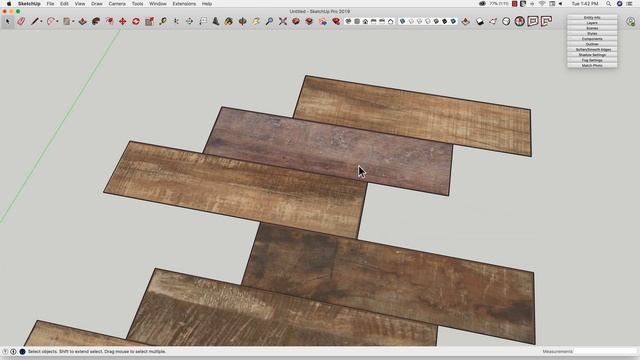Image resolution: width=640 pixels, height=360 pixels.
Task: Expand the Scenes panel
Action: point(592,28)
